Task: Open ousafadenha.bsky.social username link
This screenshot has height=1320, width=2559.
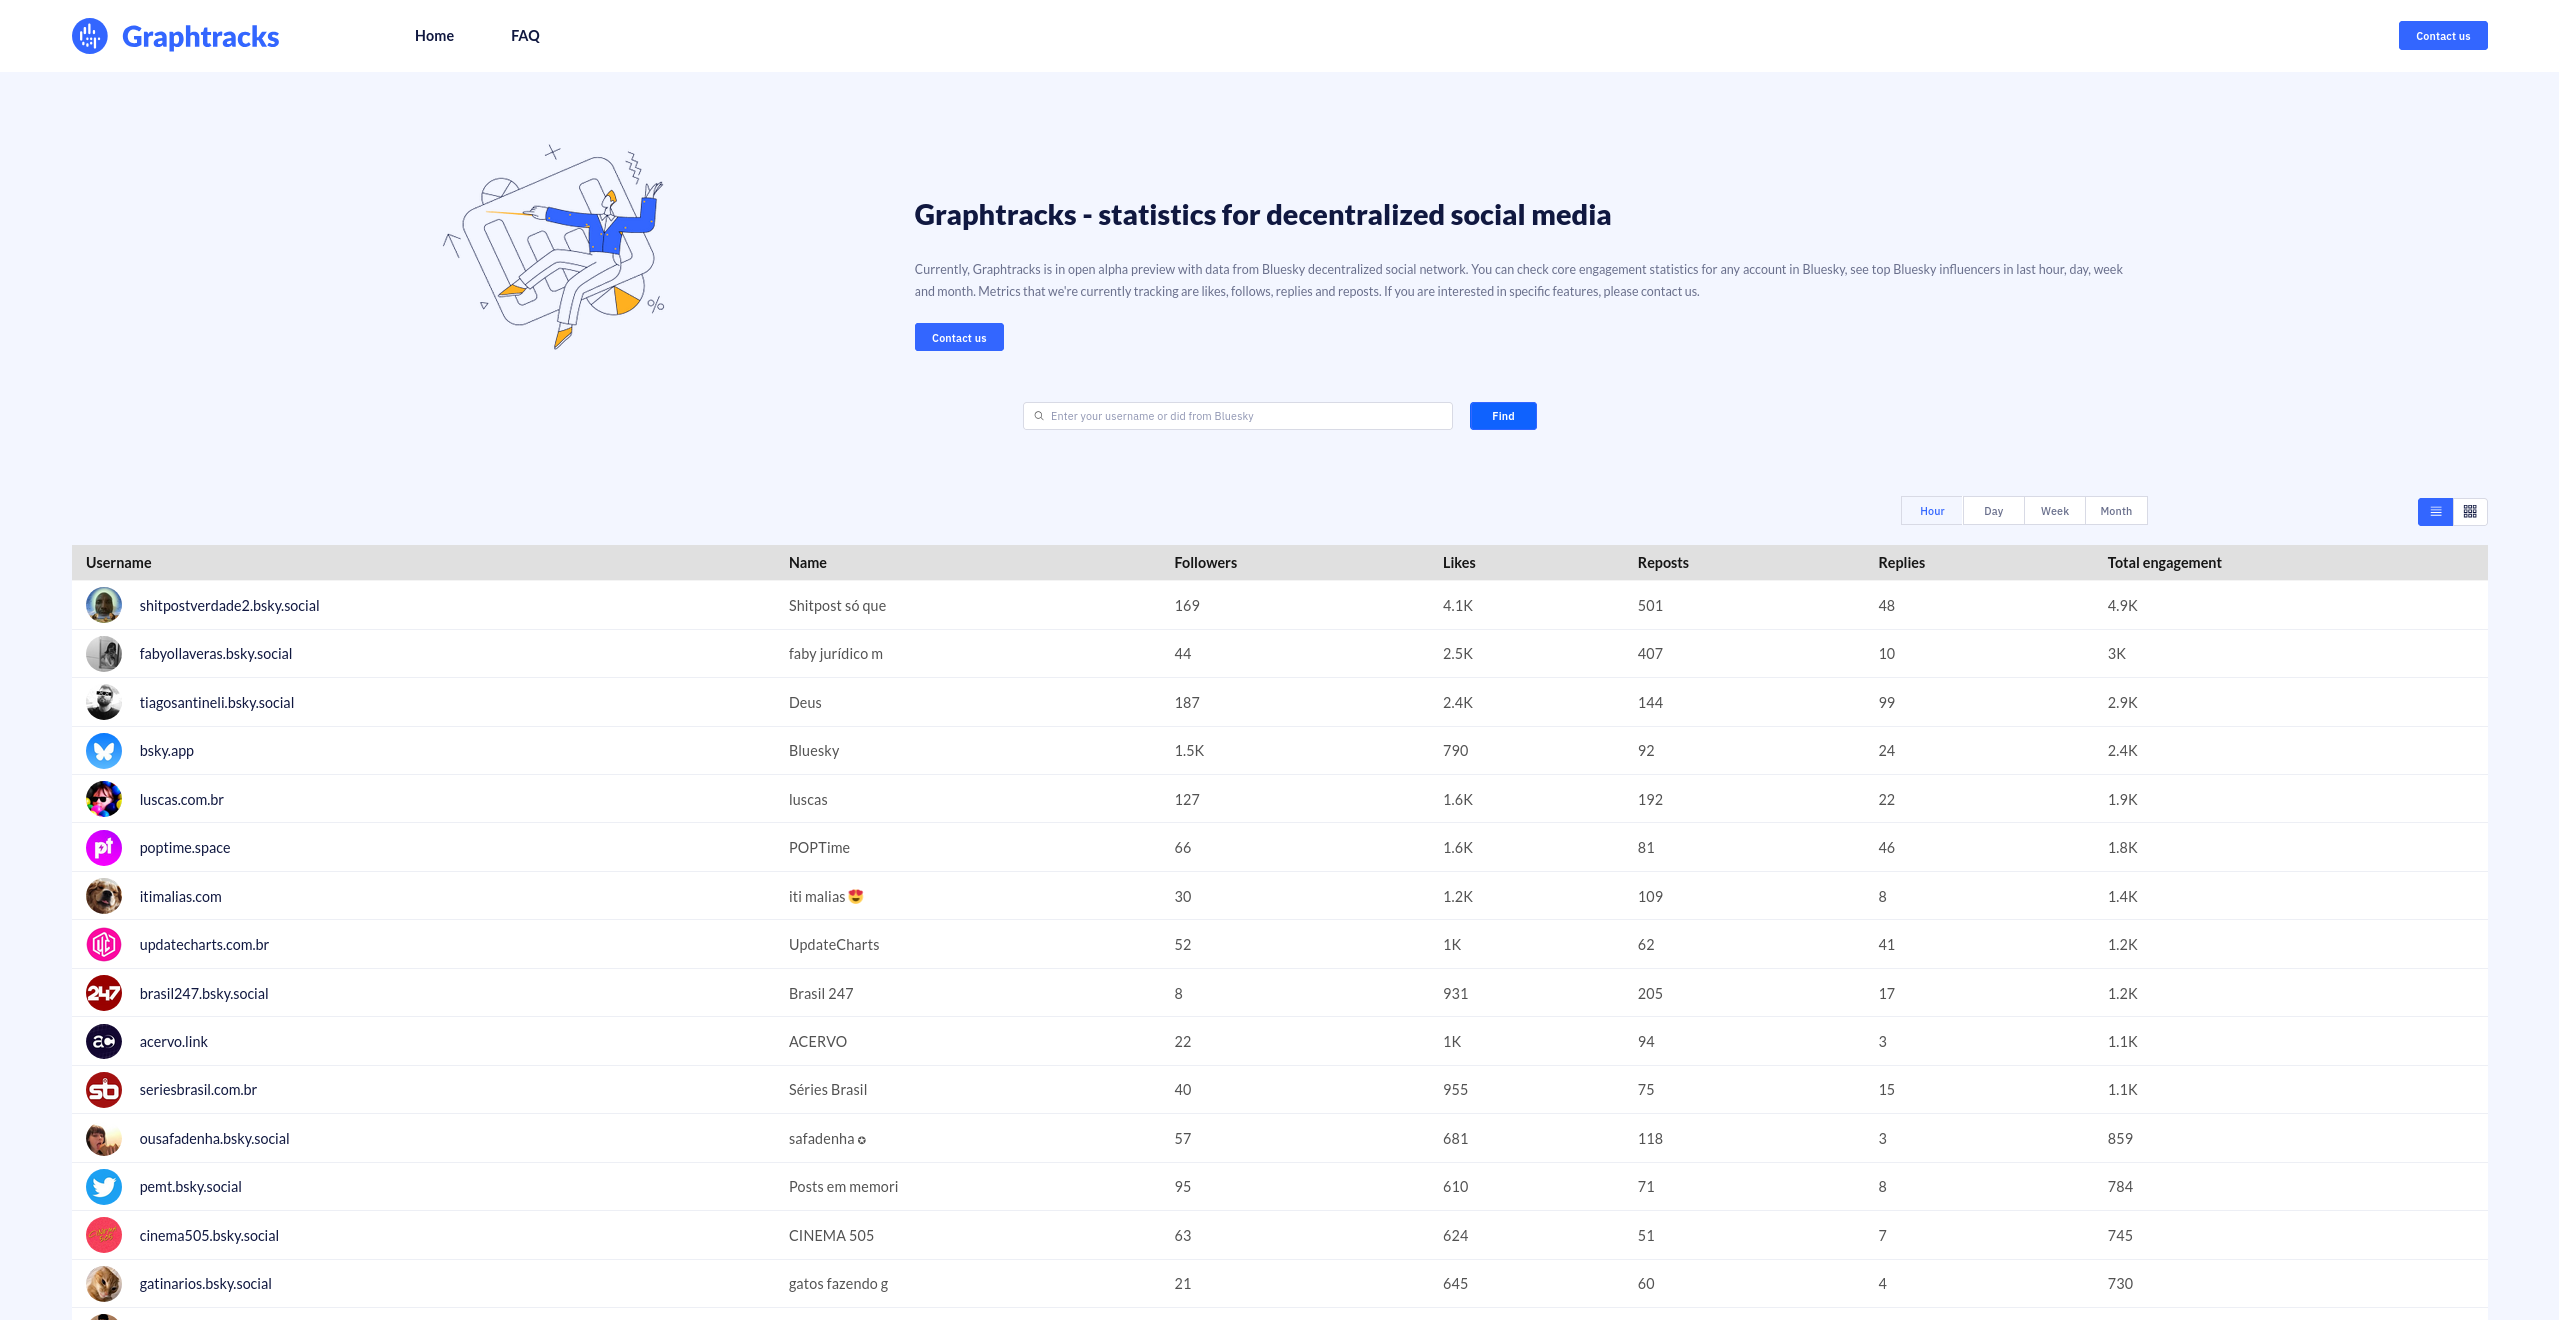Action: (214, 1139)
